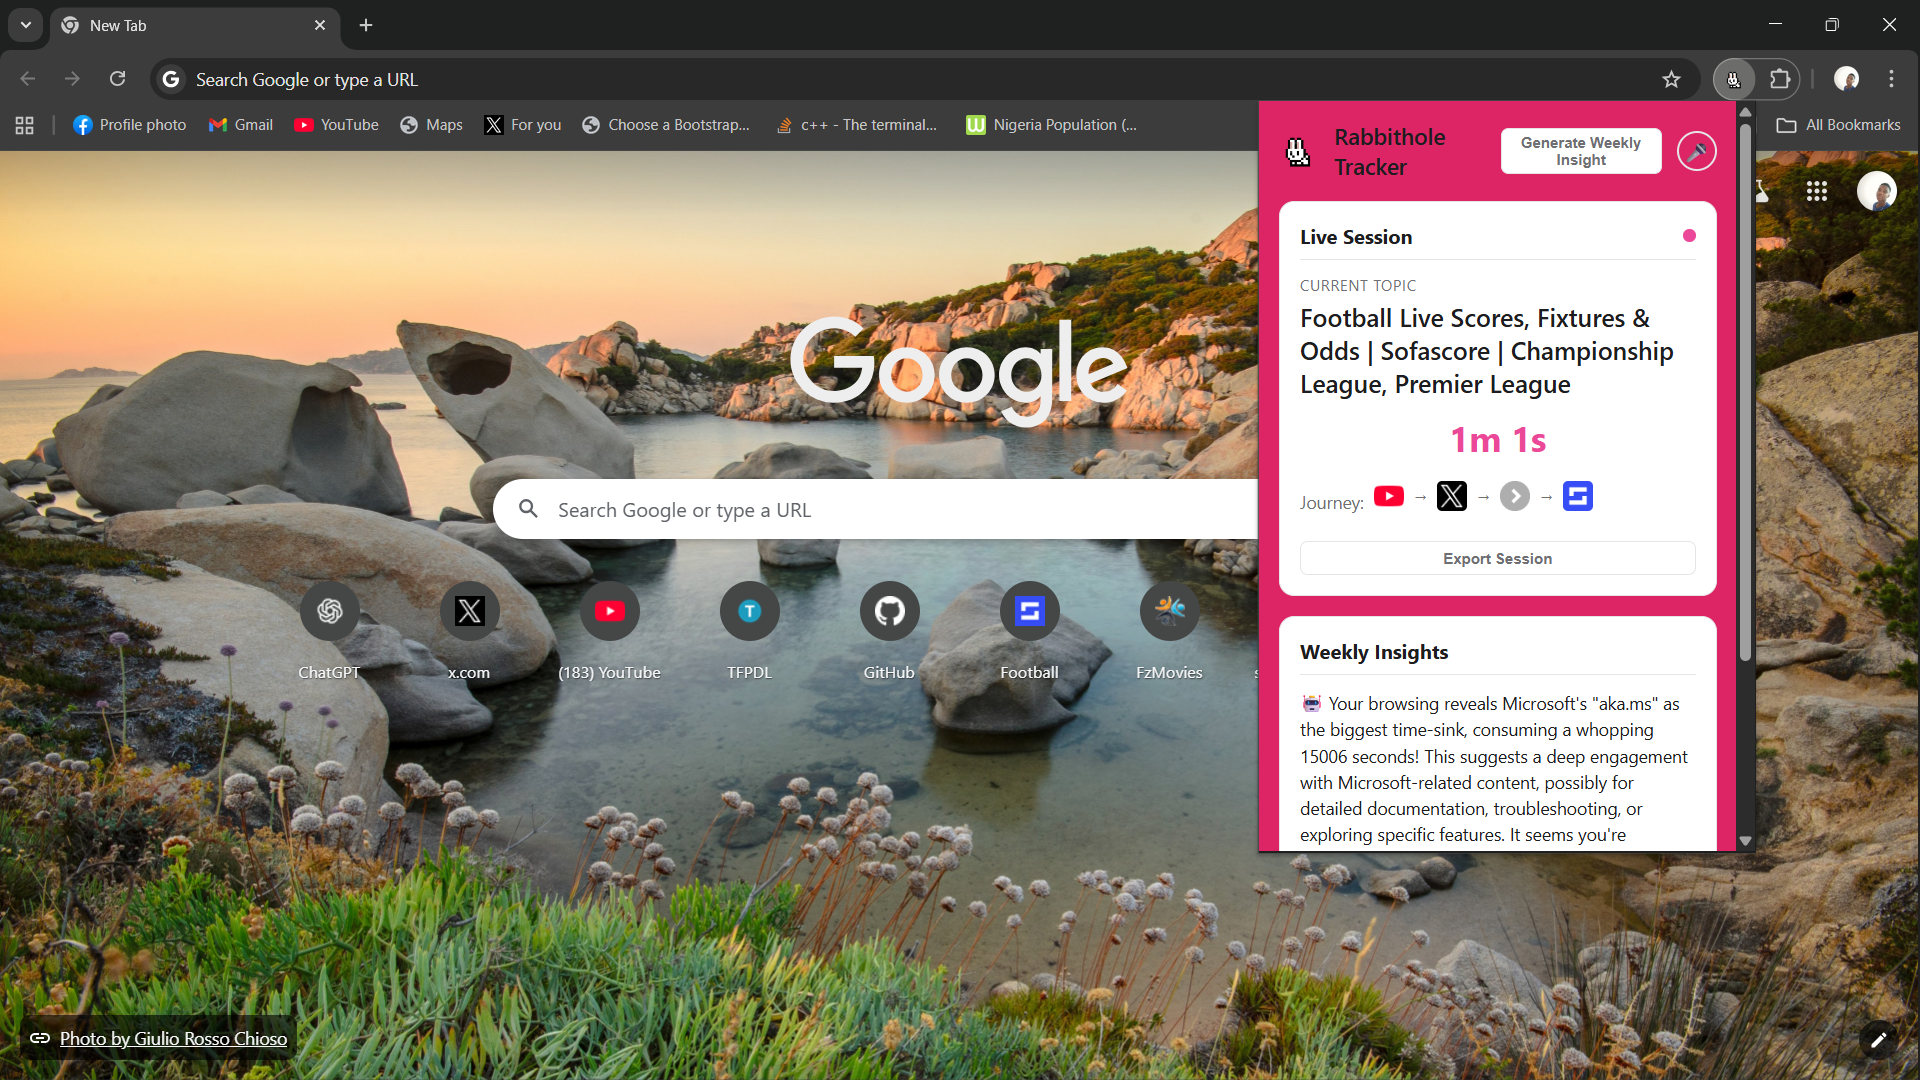
Task: Click the pin icon in Rabbithole Tracker header
Action: coord(1696,151)
